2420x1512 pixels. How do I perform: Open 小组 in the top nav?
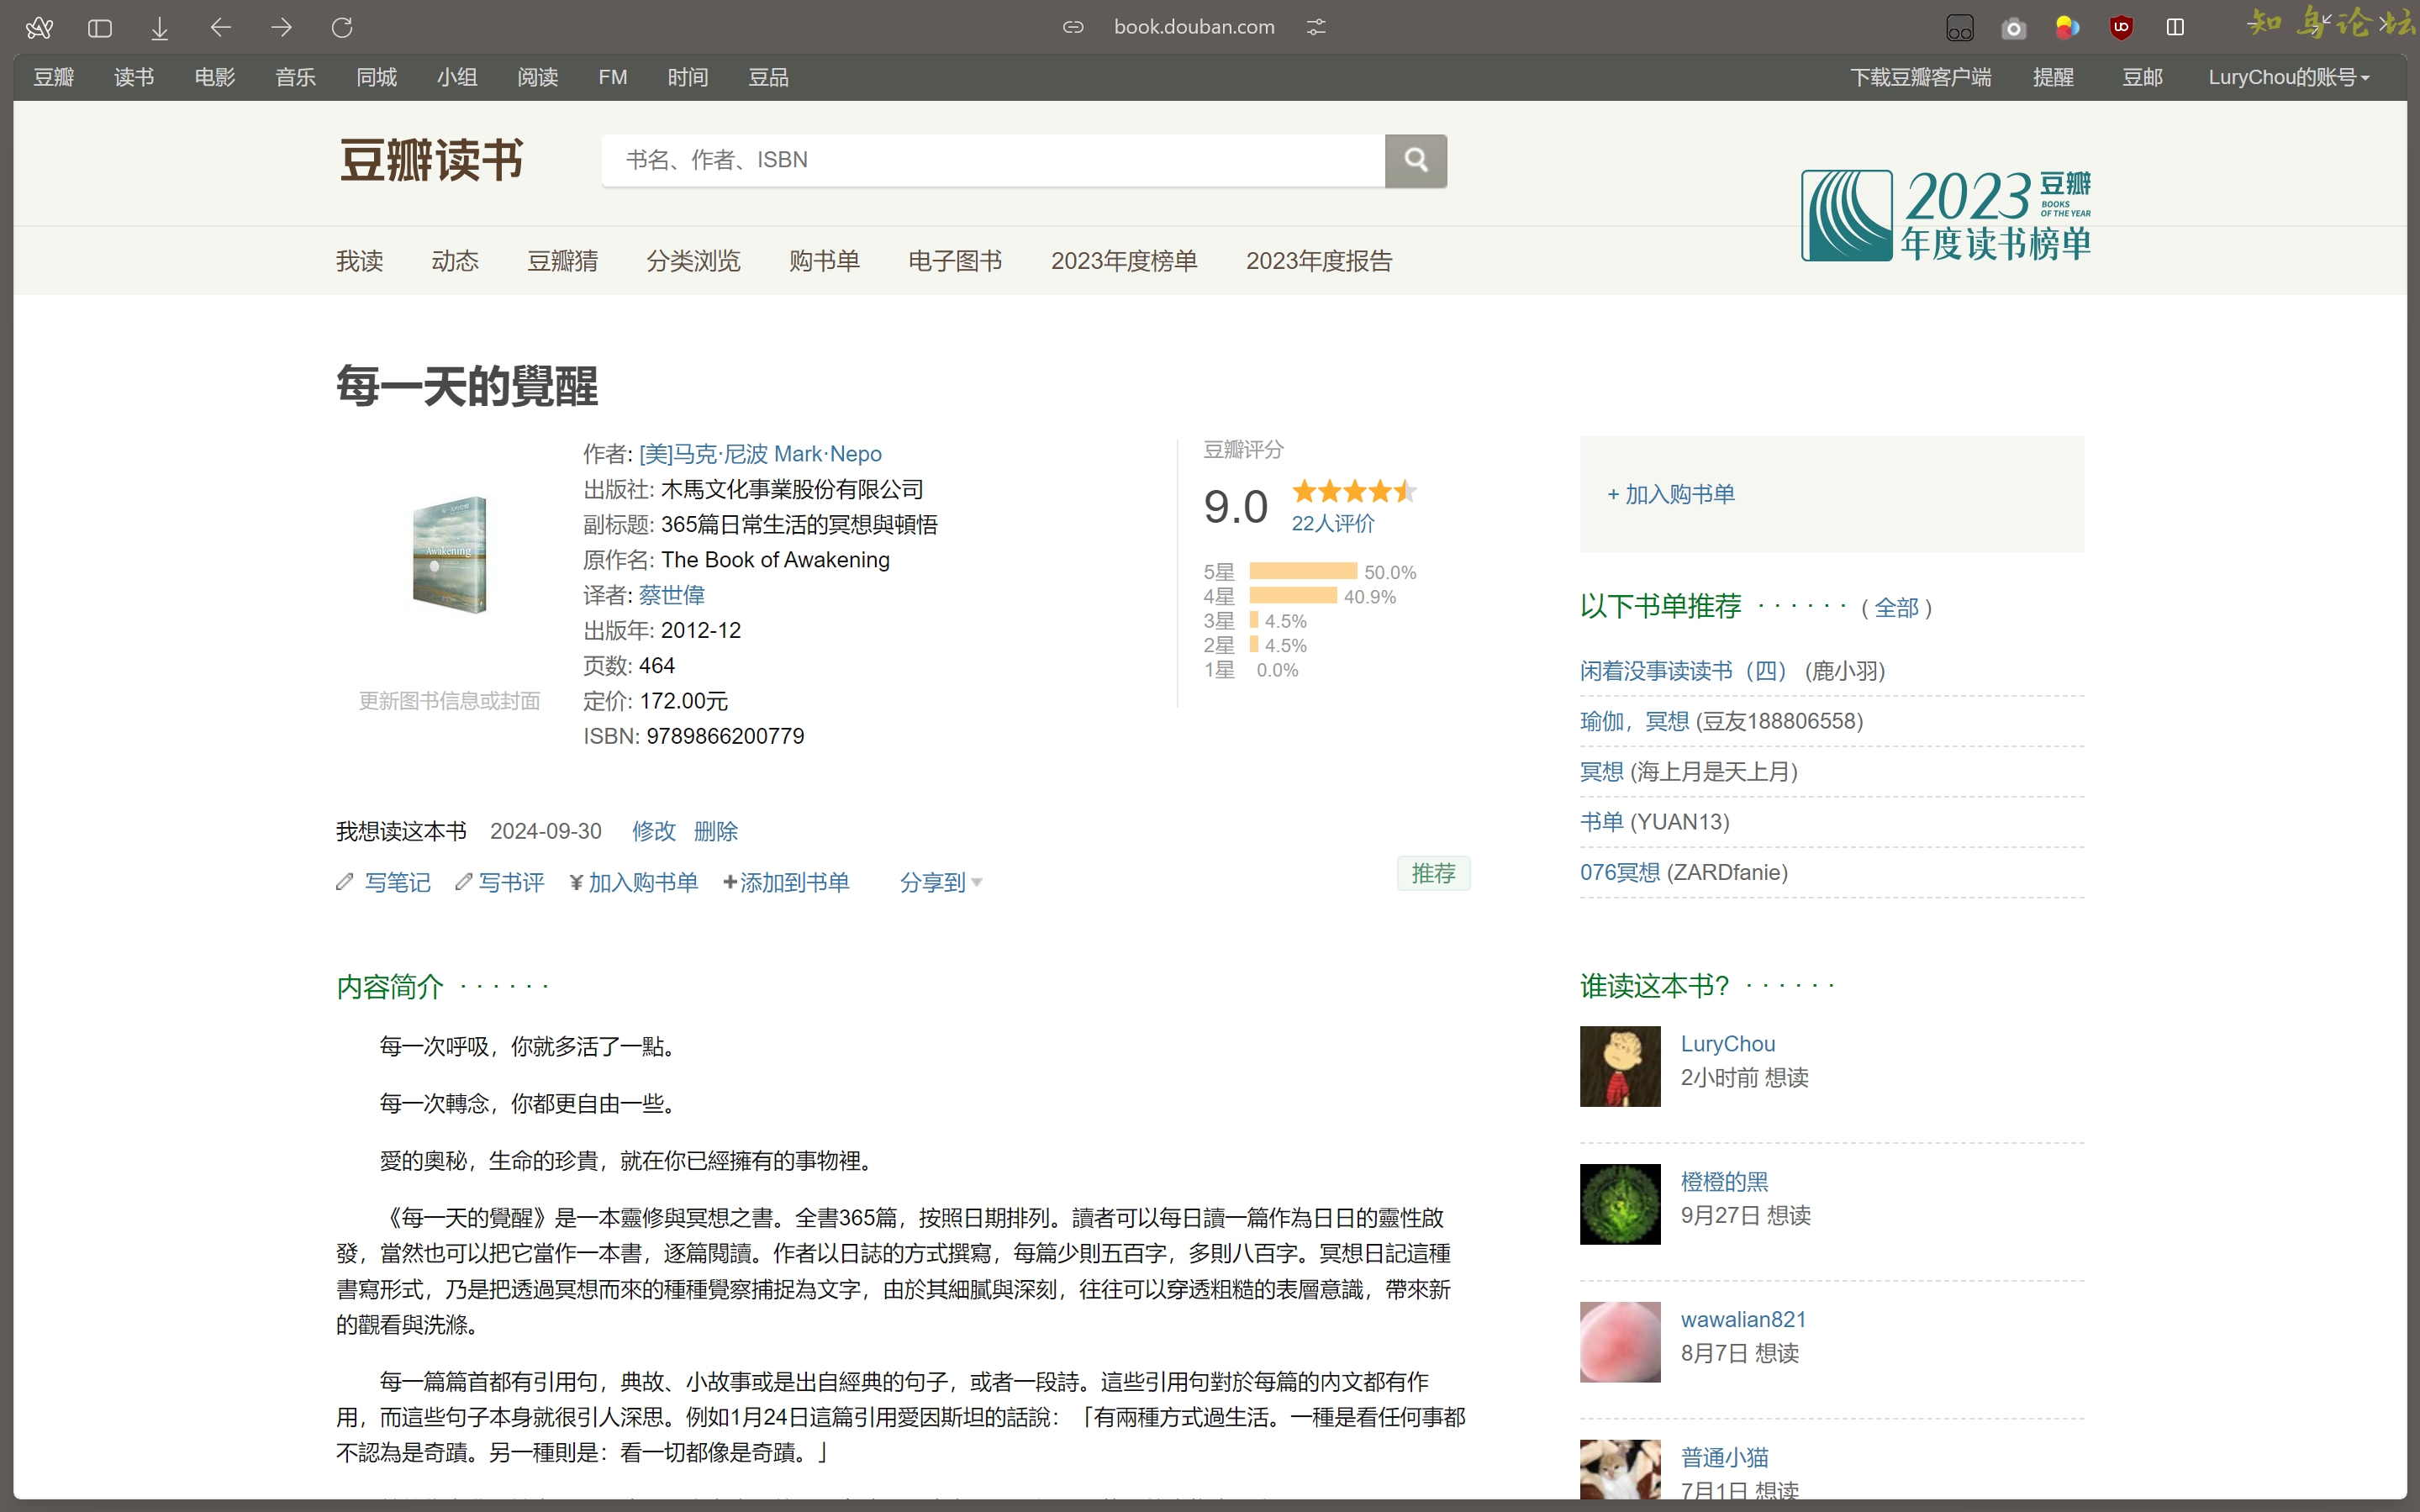coord(457,77)
